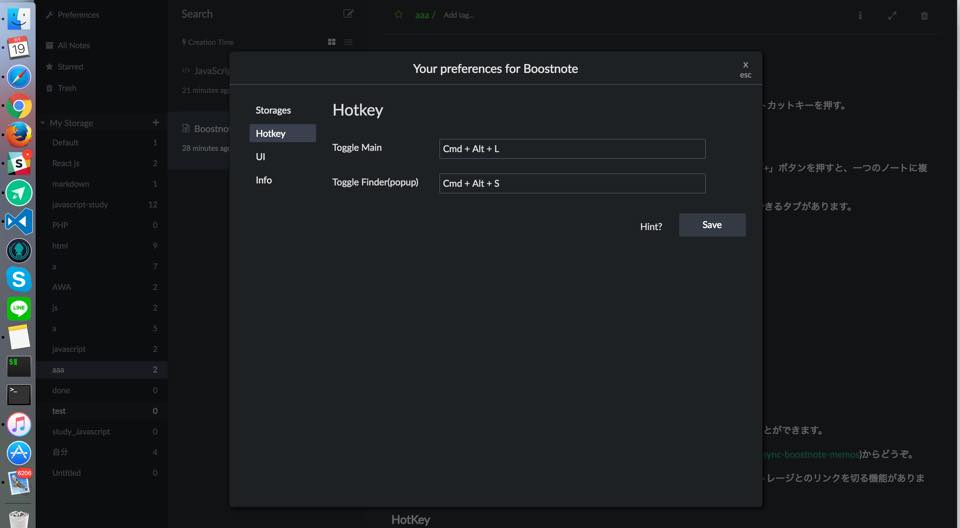
Task: Select the js folder
Action: (102, 308)
